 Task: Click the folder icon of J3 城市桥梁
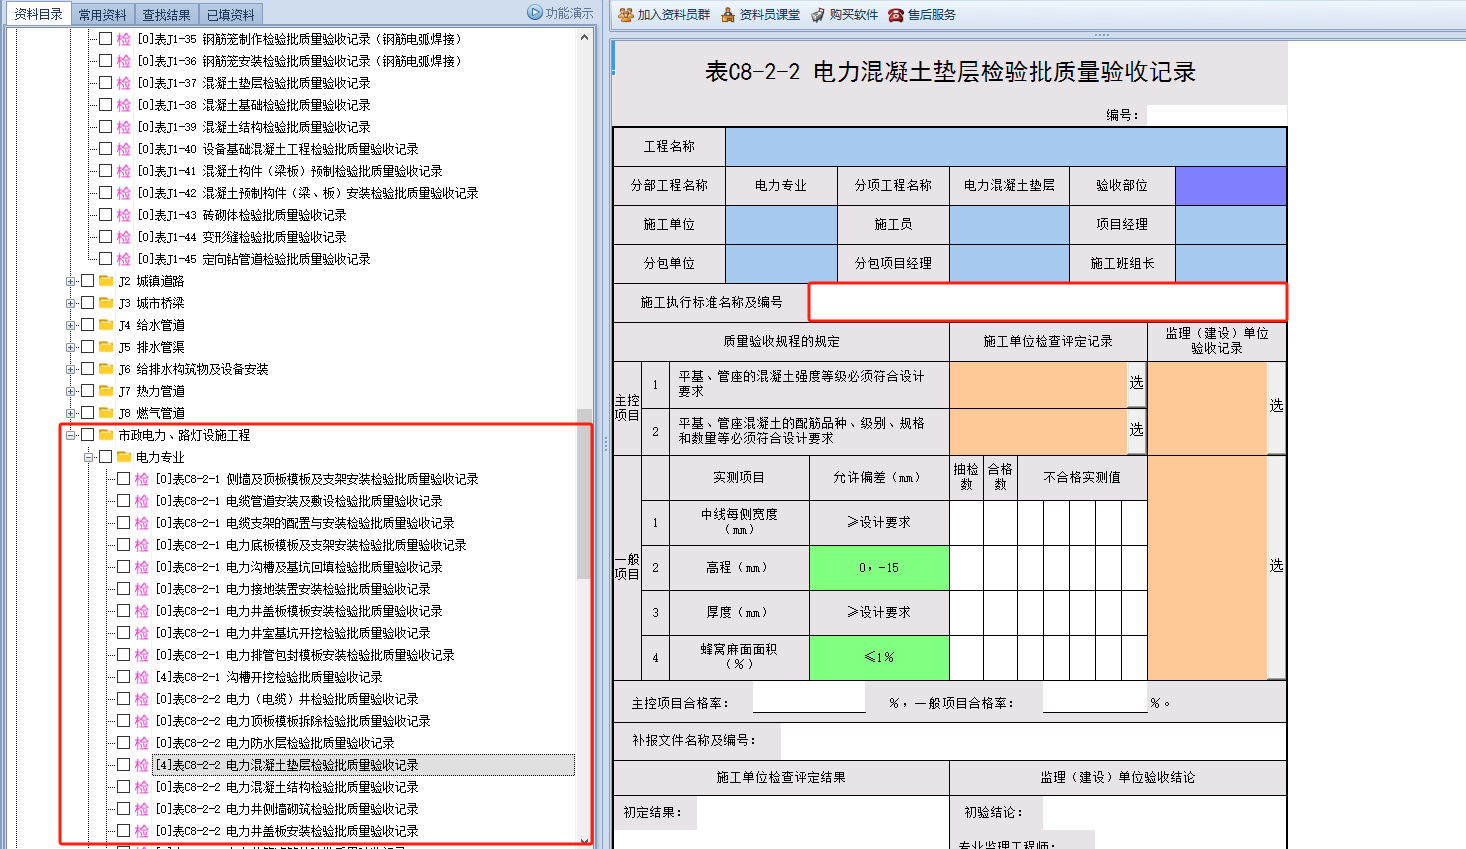click(106, 303)
